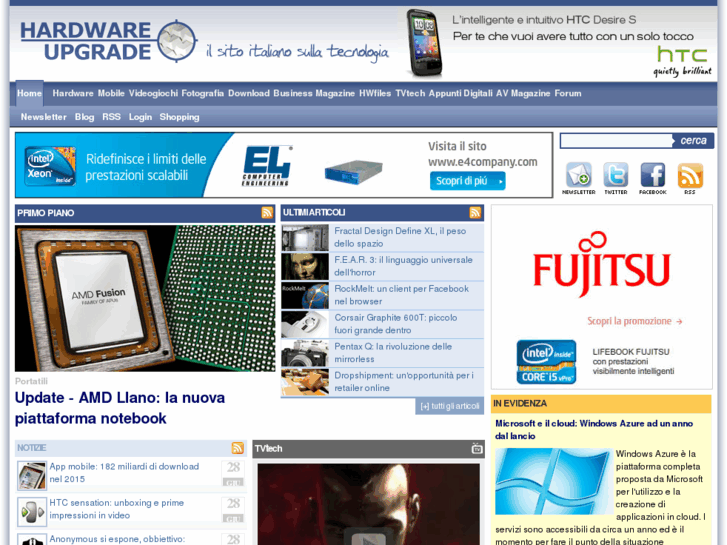Click the Windows Azure logo image

click(554, 481)
